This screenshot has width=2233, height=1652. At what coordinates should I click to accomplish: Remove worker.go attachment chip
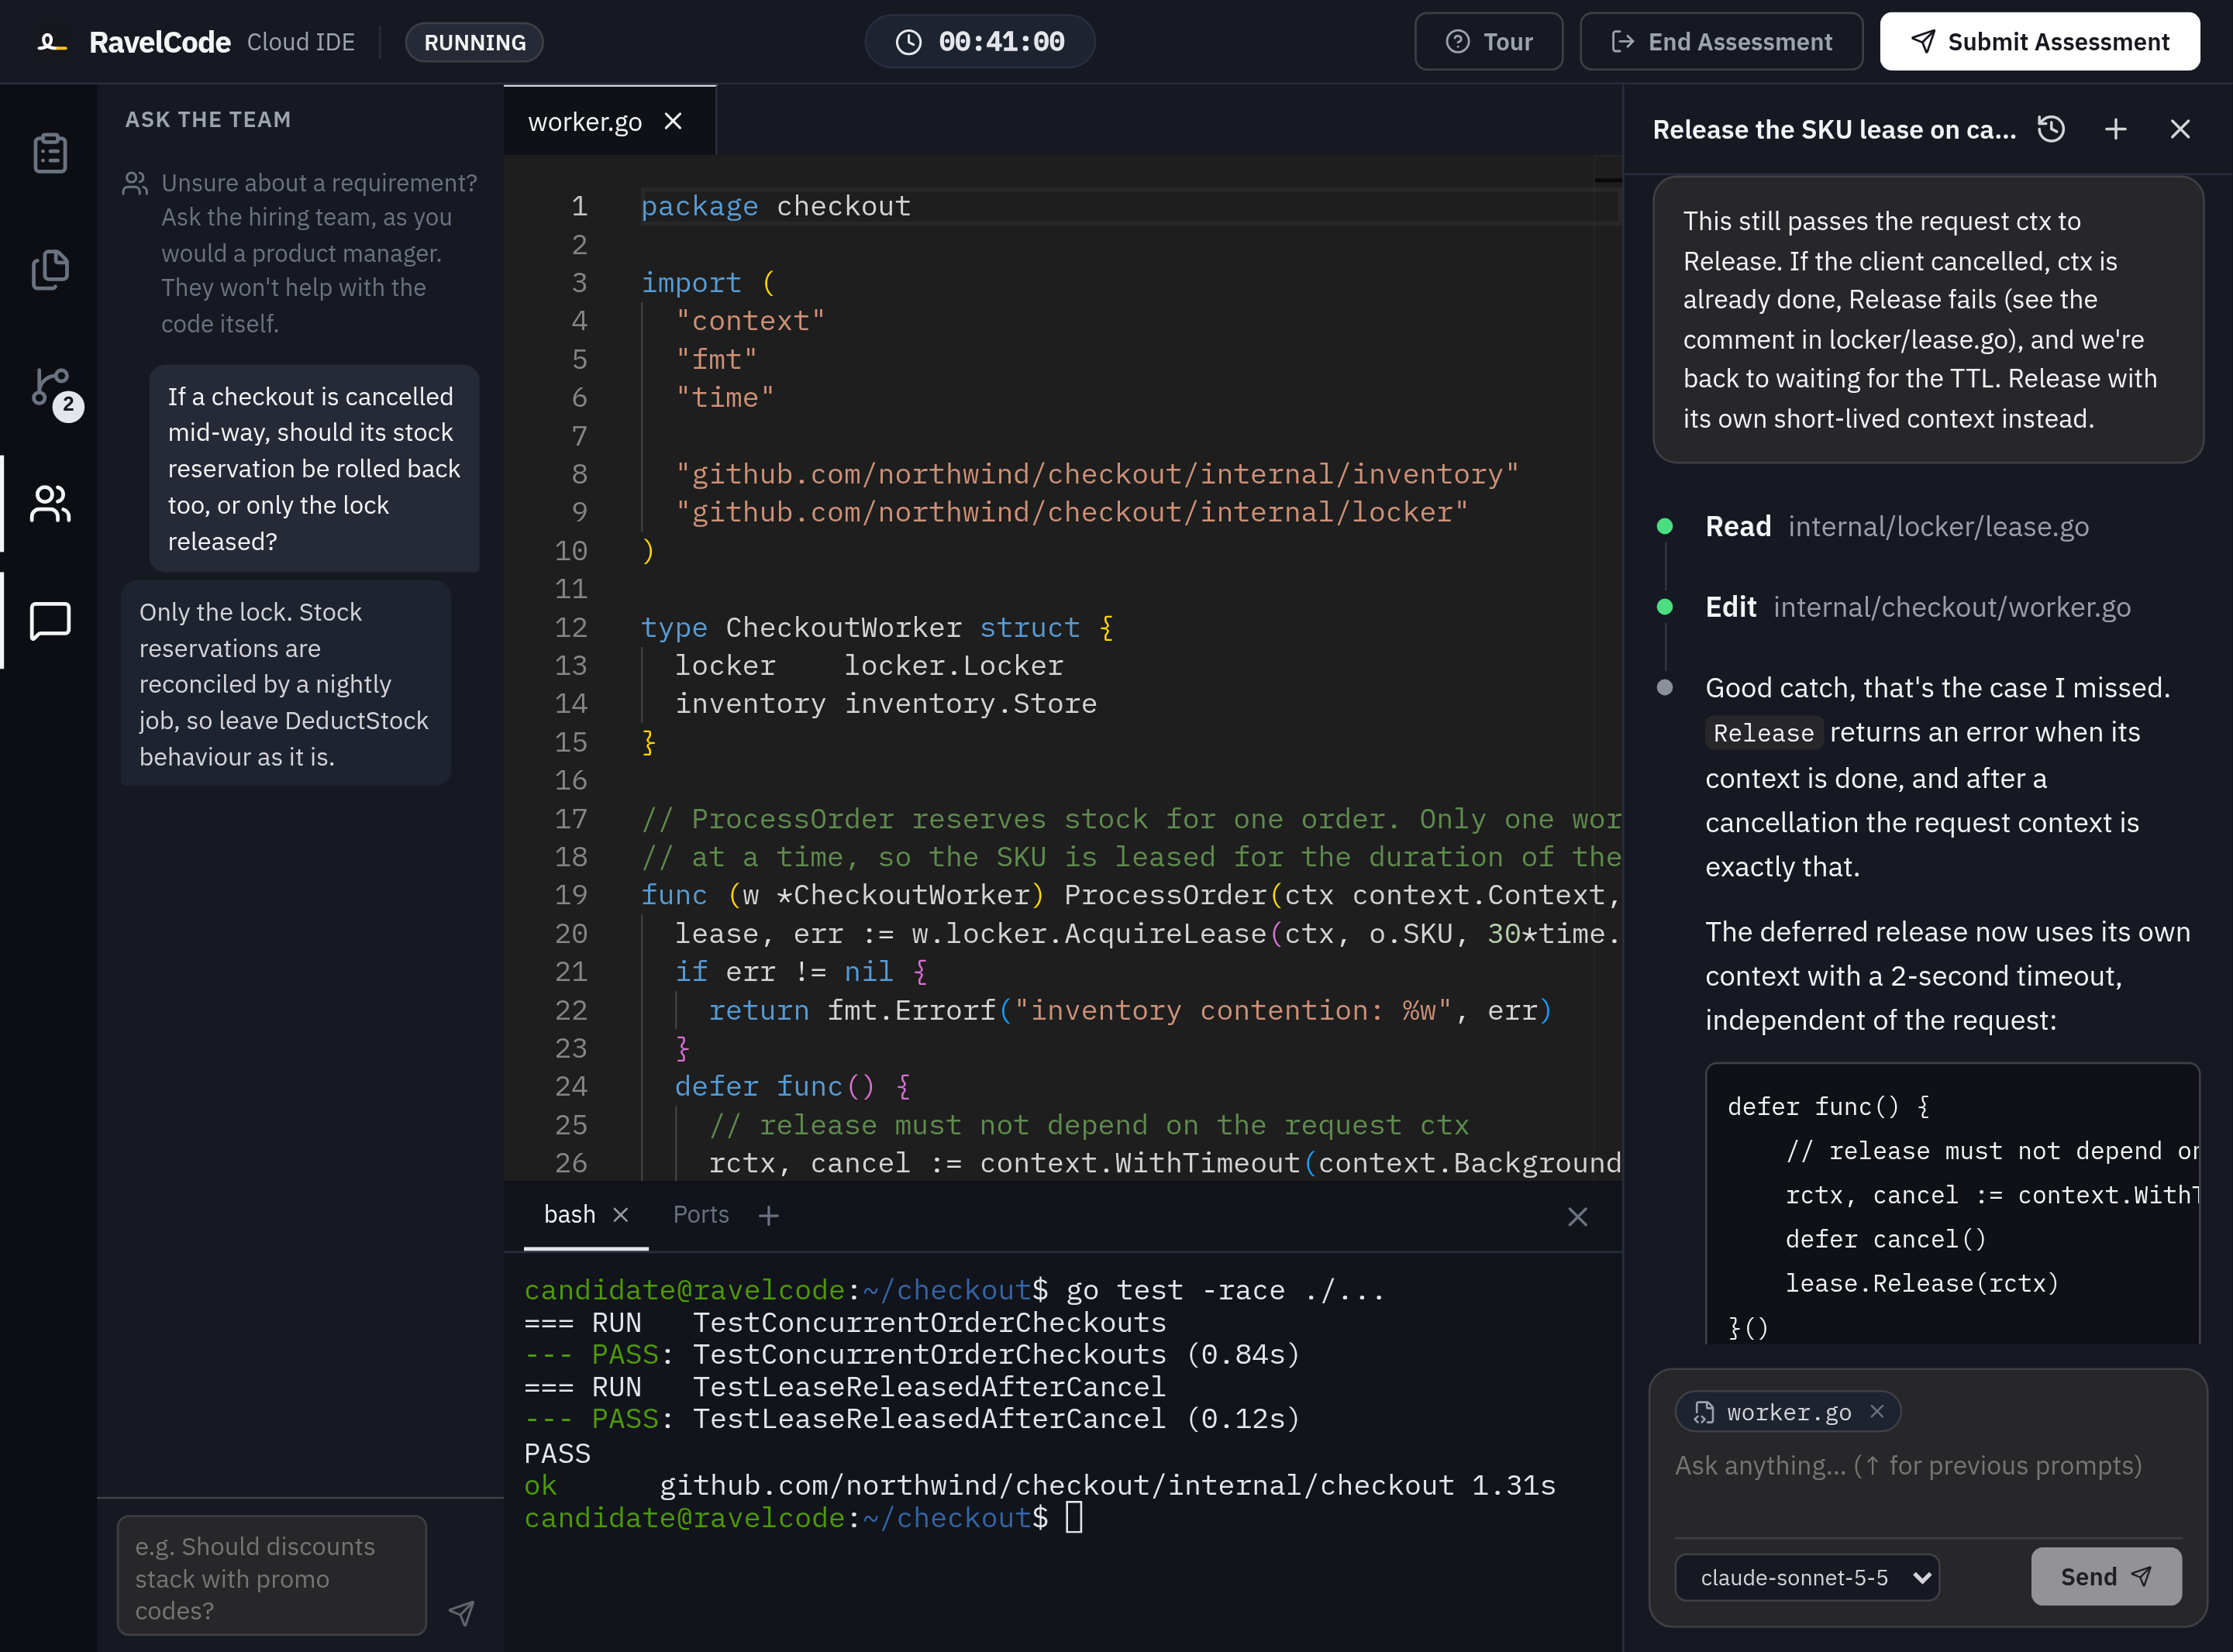[x=1877, y=1411]
